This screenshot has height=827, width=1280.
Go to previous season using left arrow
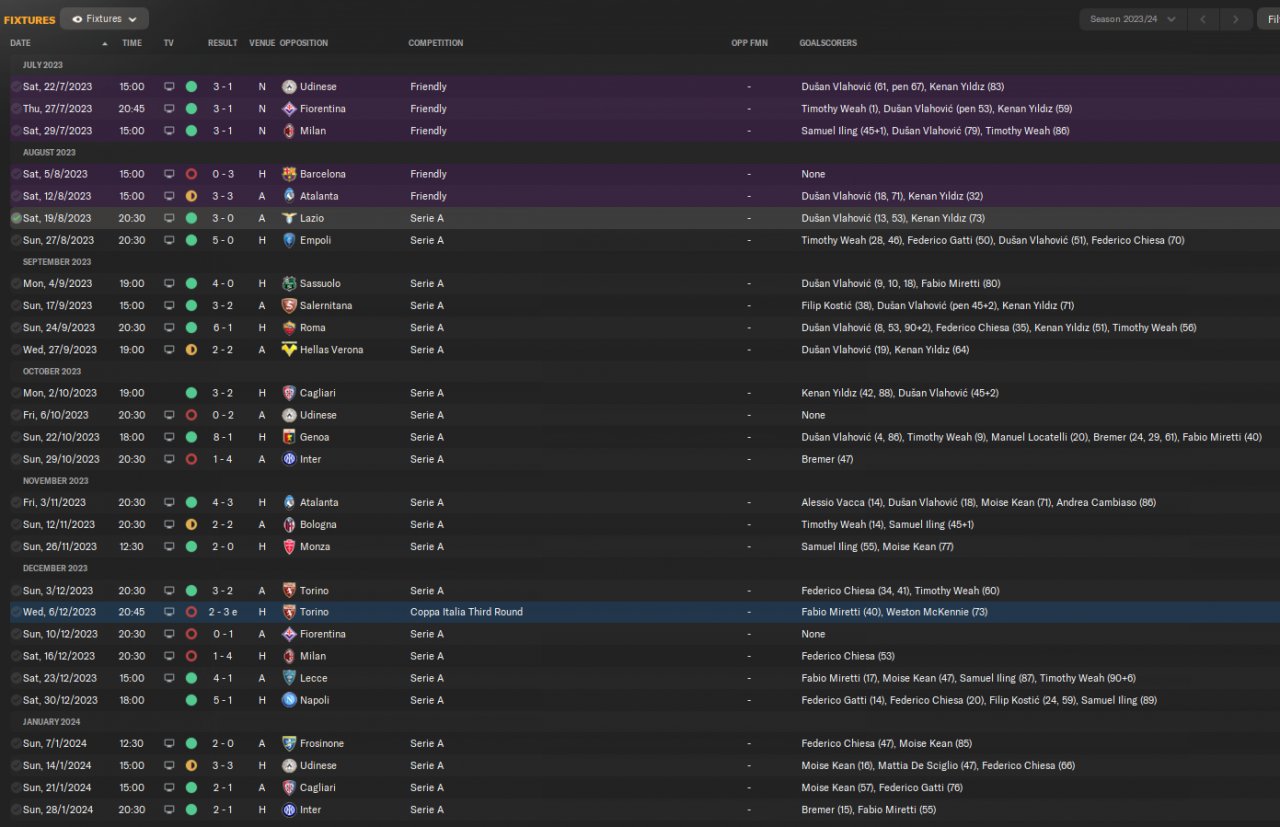click(1203, 19)
